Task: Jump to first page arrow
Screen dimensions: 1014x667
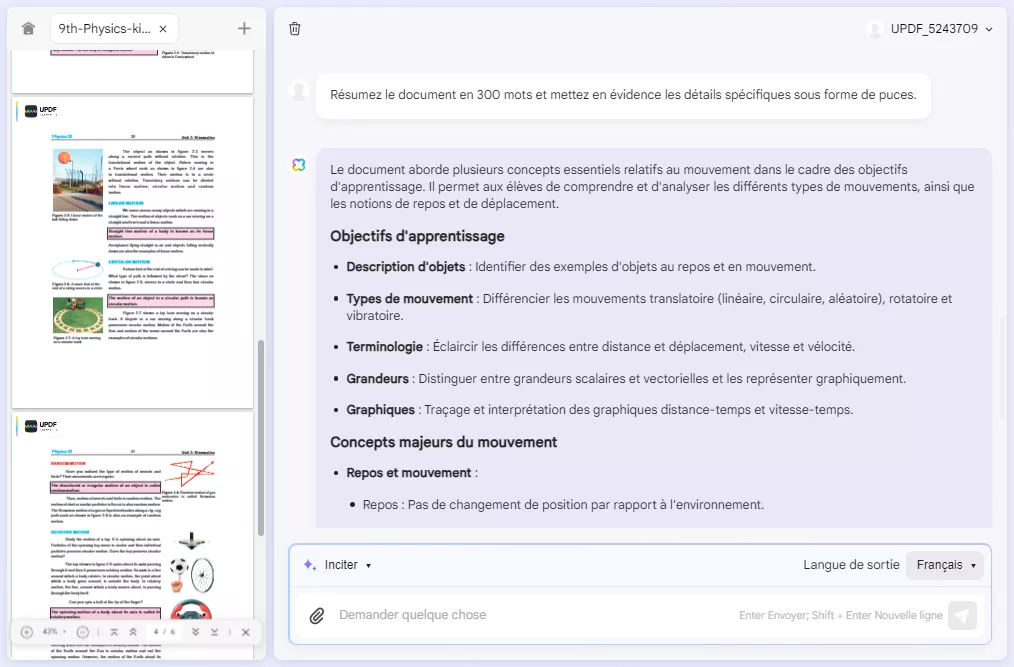Action: [114, 632]
